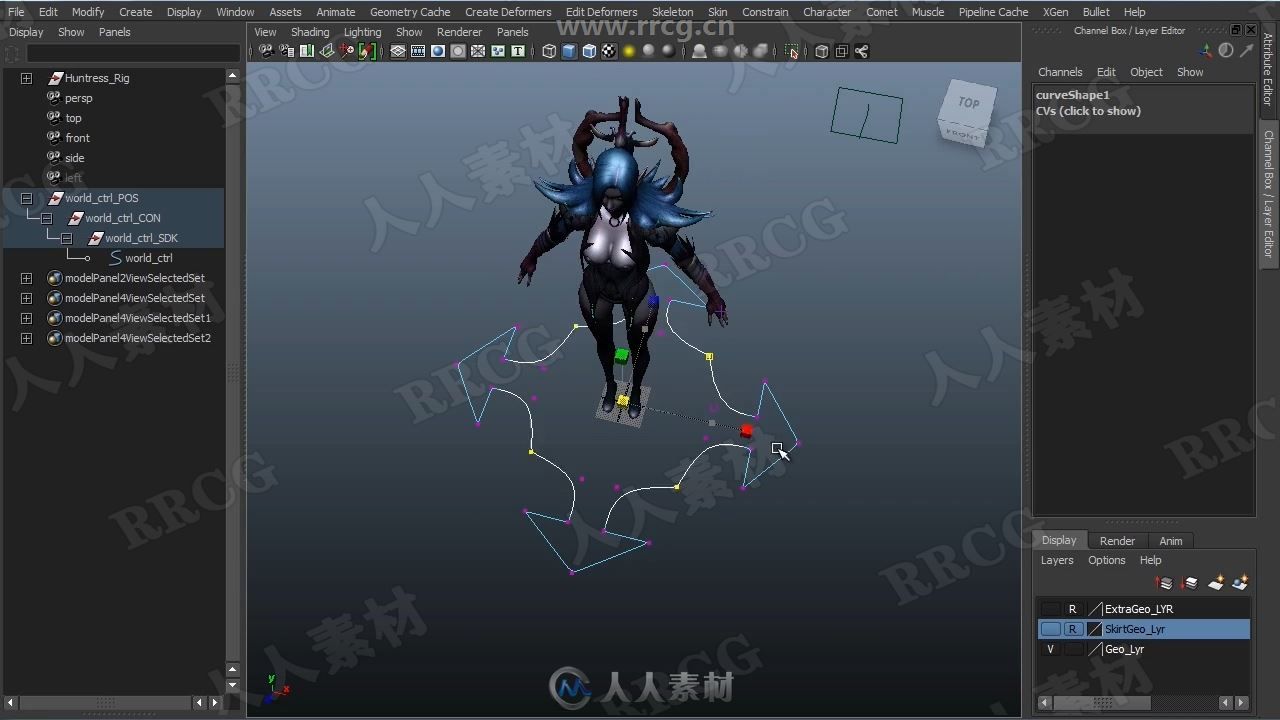Click 'CVs (click to show)' in Channel Box
Image resolution: width=1280 pixels, height=720 pixels.
(x=1088, y=111)
